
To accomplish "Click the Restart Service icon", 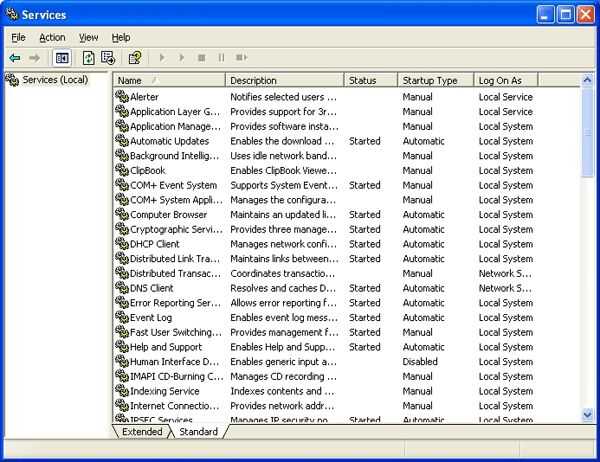I will (241, 58).
